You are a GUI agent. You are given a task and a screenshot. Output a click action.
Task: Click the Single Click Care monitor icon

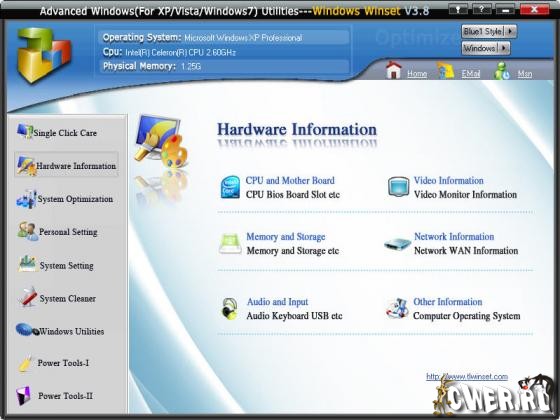coord(24,131)
